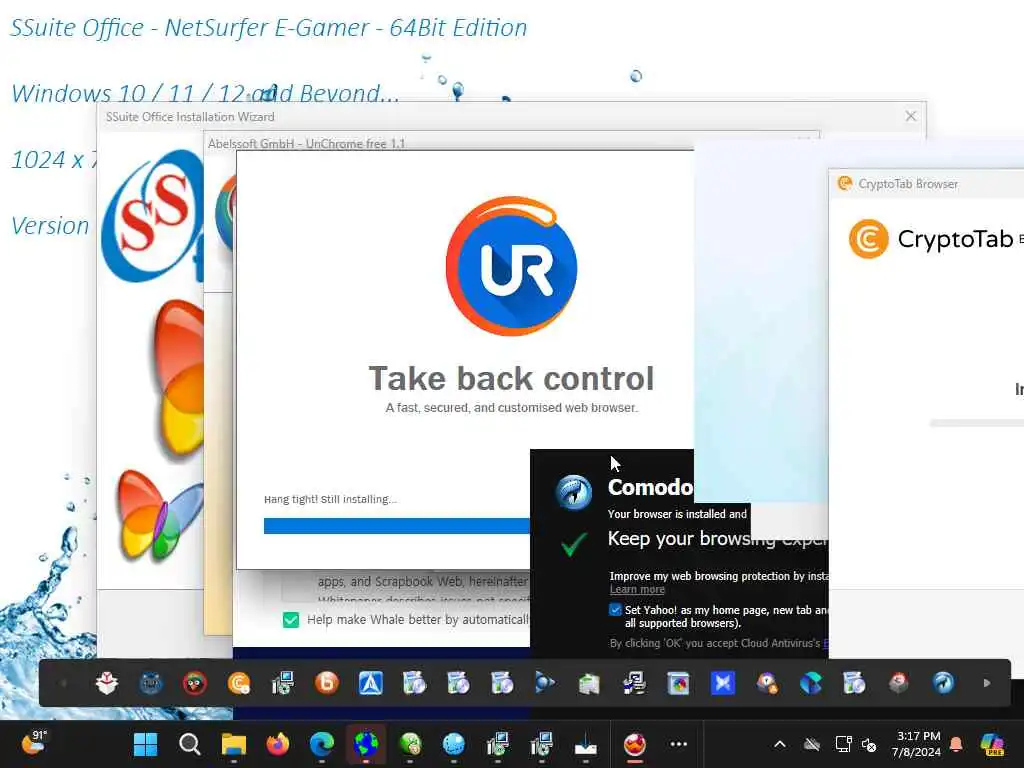Click the light-blue globe icon on the taskbar
Screen dimensions: 1024x768
pos(454,744)
